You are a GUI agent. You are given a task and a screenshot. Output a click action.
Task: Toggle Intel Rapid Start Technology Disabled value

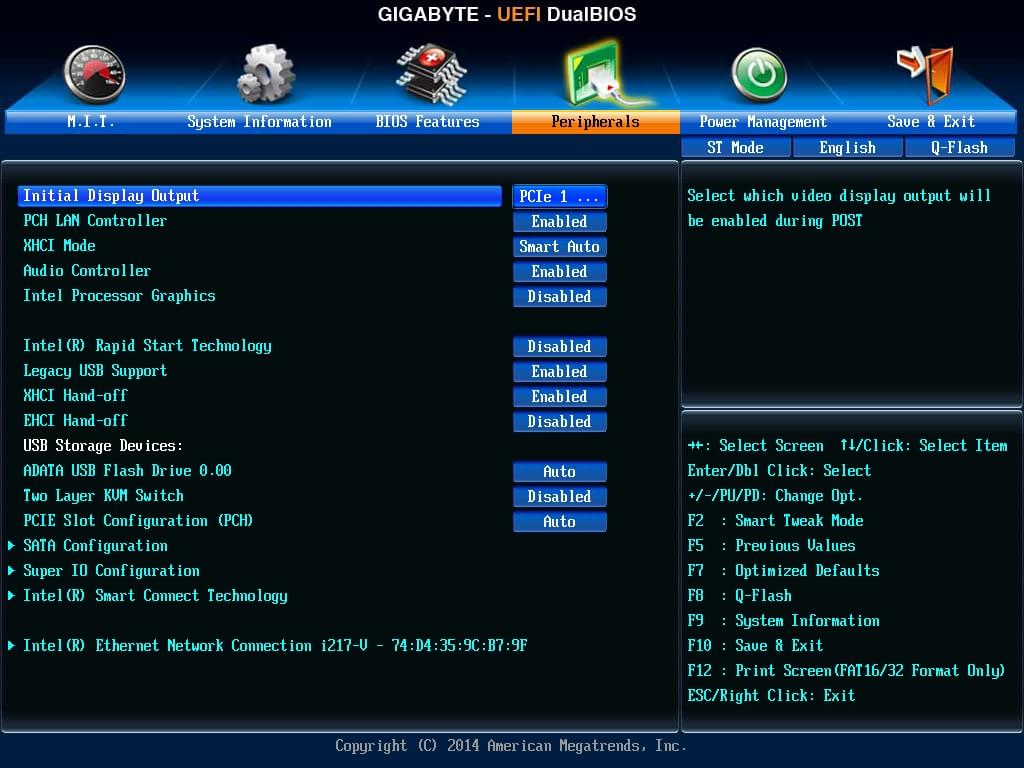pyautogui.click(x=560, y=346)
